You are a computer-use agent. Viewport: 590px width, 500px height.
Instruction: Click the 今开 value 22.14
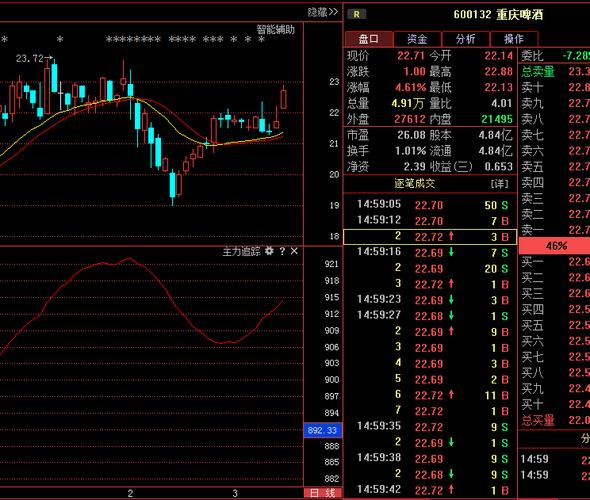[x=499, y=56]
